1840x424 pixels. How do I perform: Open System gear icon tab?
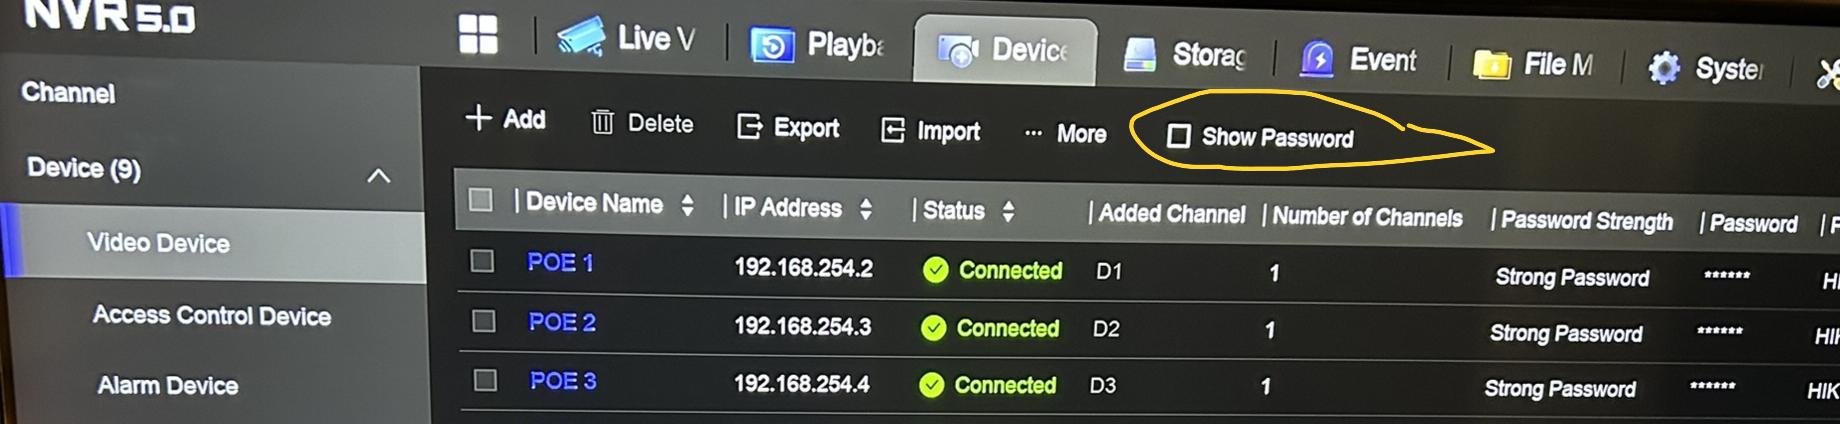(1664, 68)
